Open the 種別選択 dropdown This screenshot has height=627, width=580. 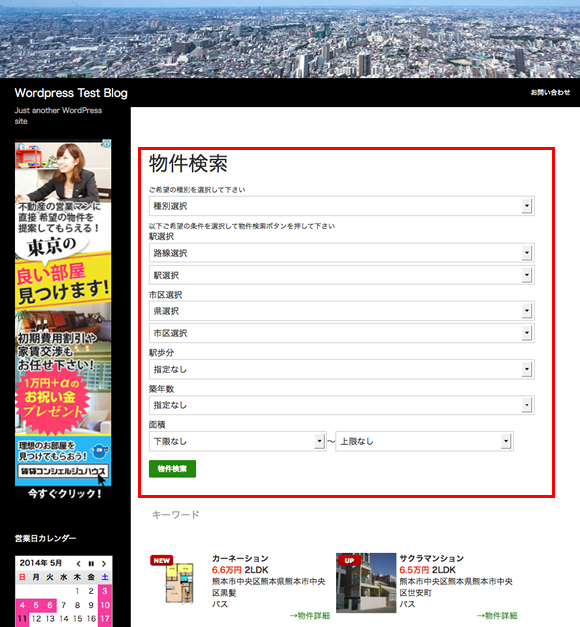[x=342, y=206]
